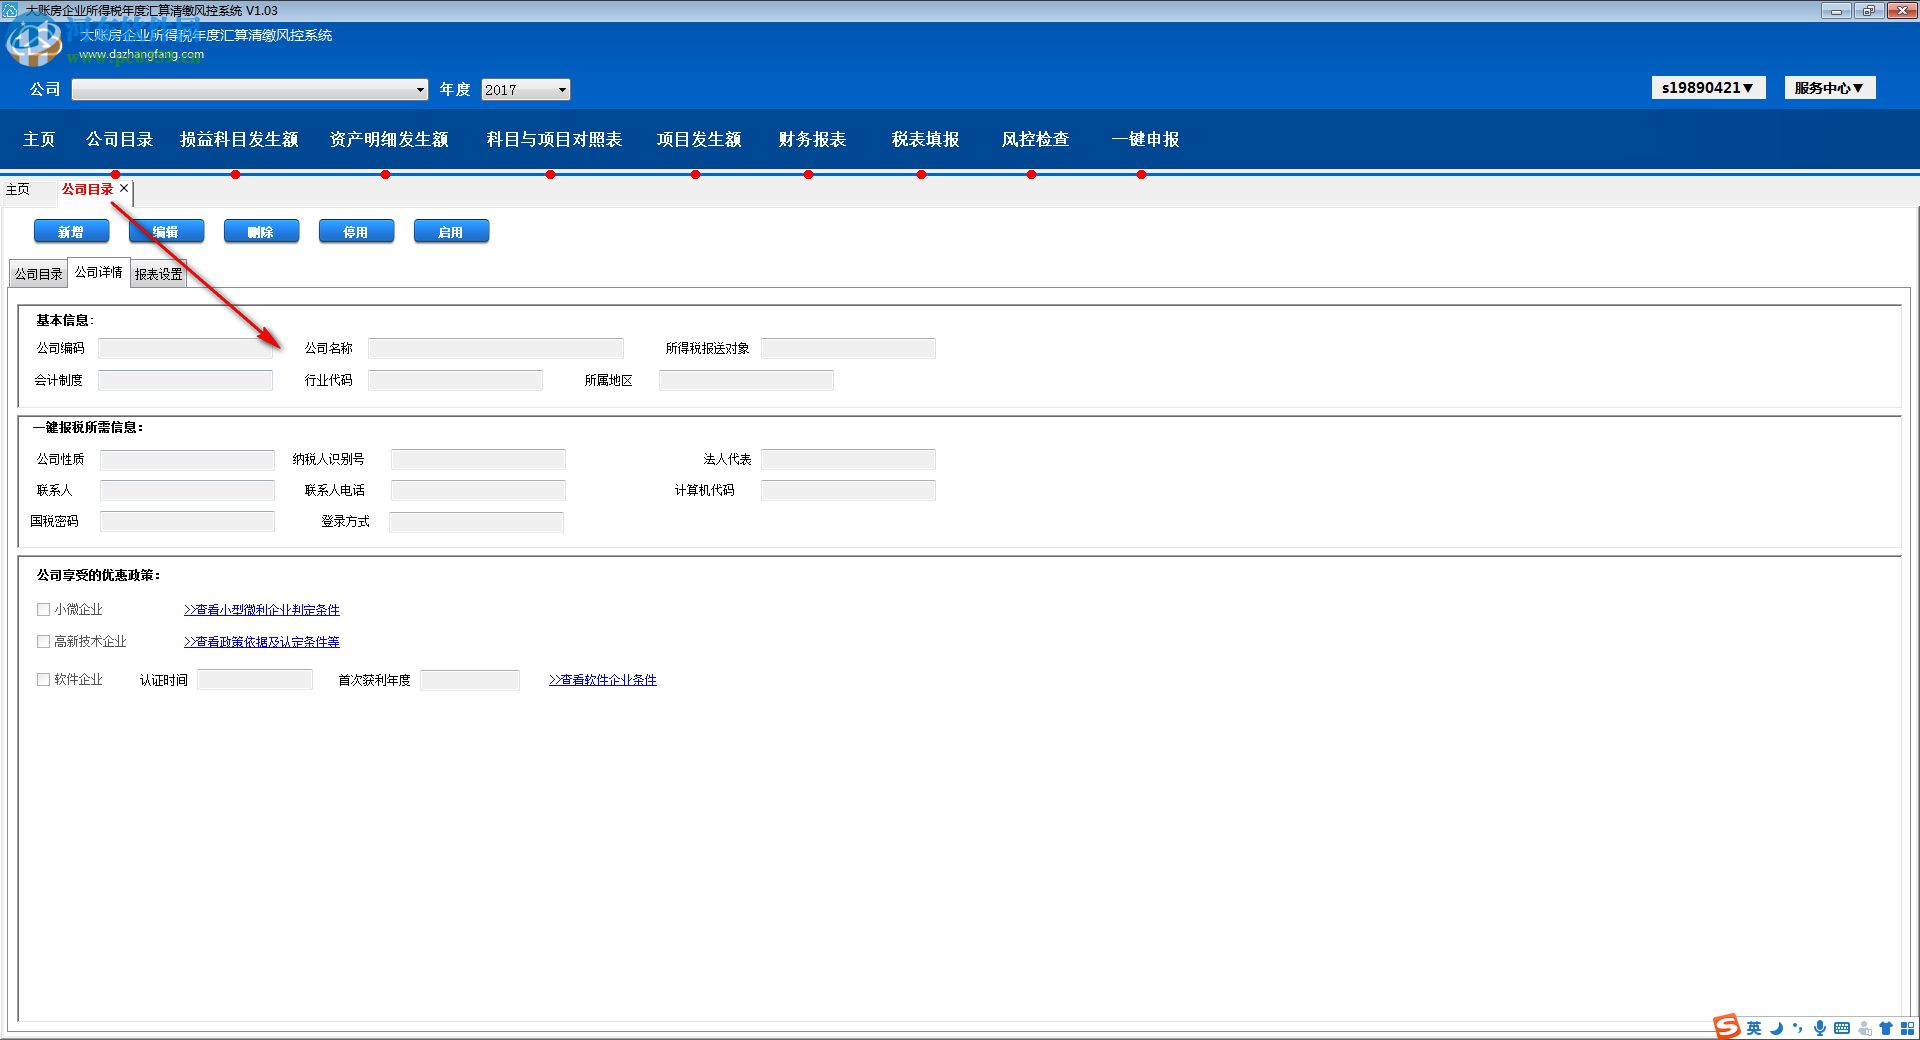Open the Sogou skin shirt icon

1886,1028
